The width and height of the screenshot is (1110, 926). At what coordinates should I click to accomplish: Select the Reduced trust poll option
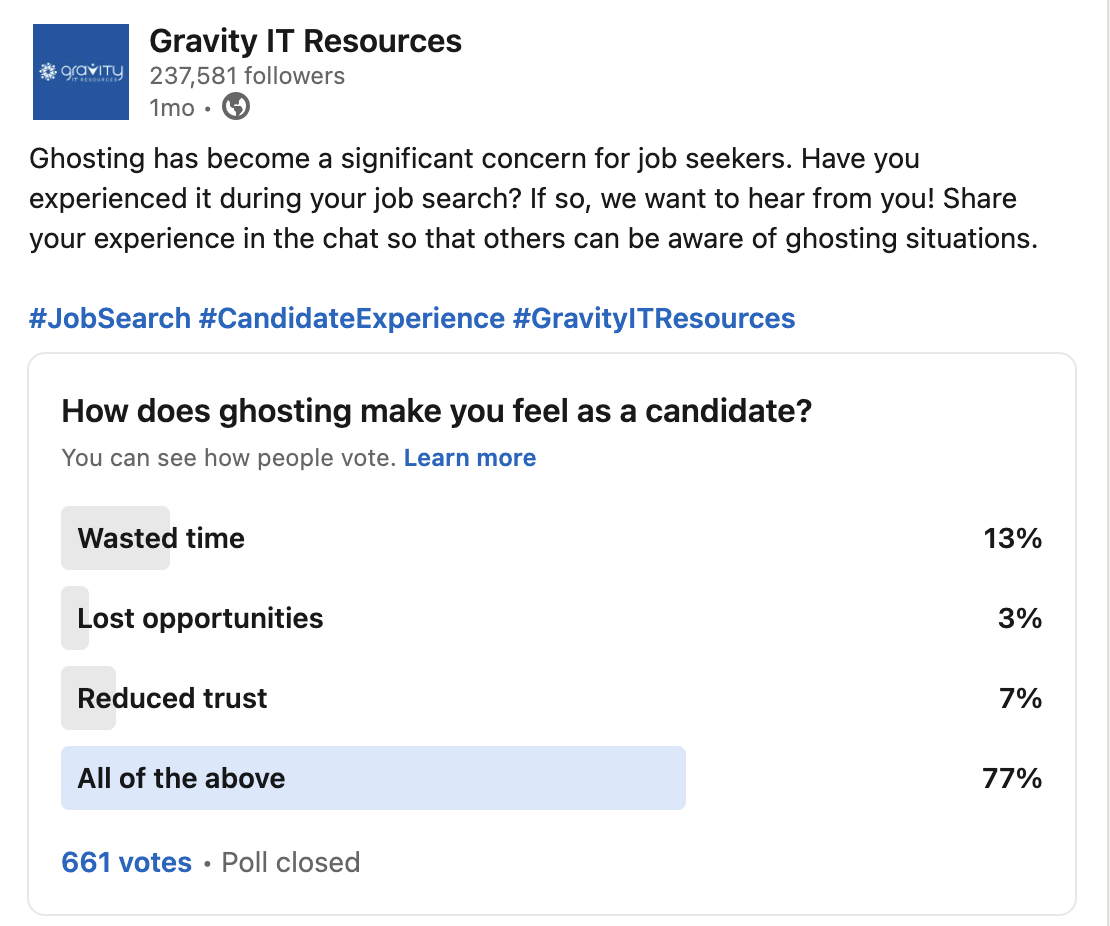point(551,698)
